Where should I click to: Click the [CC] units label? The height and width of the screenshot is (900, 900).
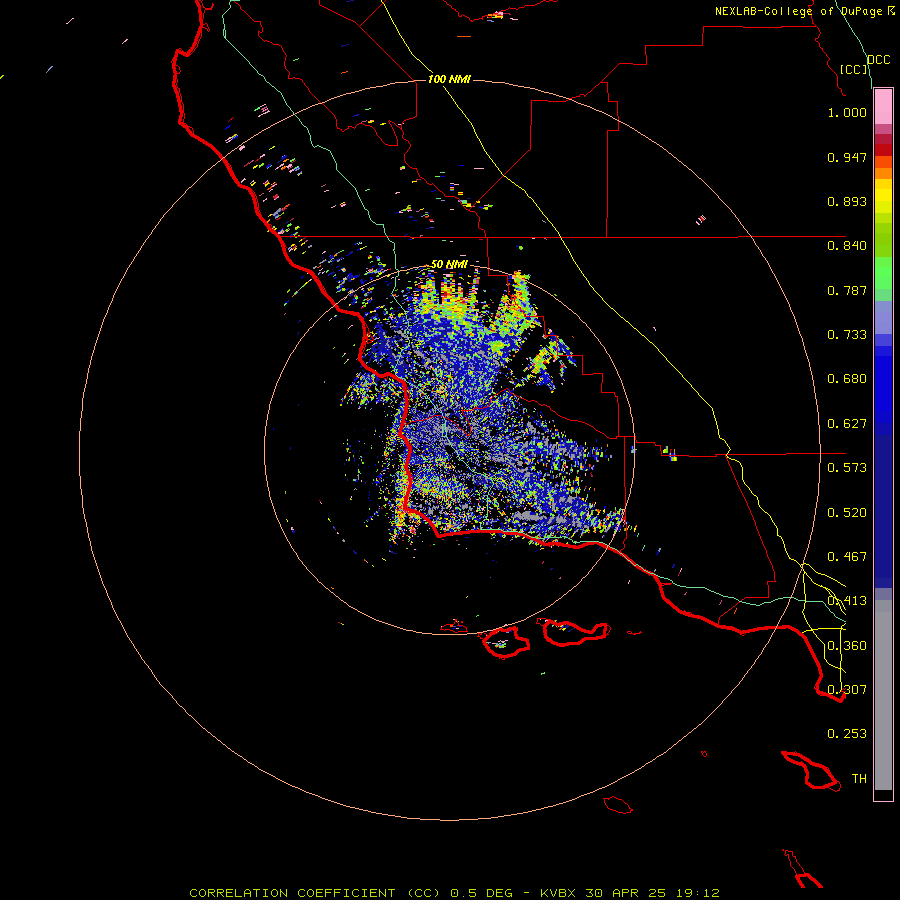(854, 70)
